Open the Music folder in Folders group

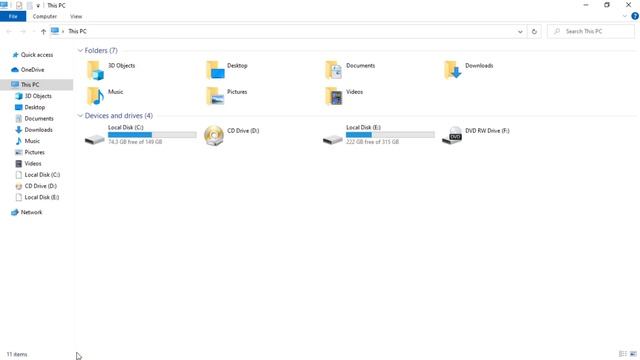pyautogui.click(x=95, y=96)
